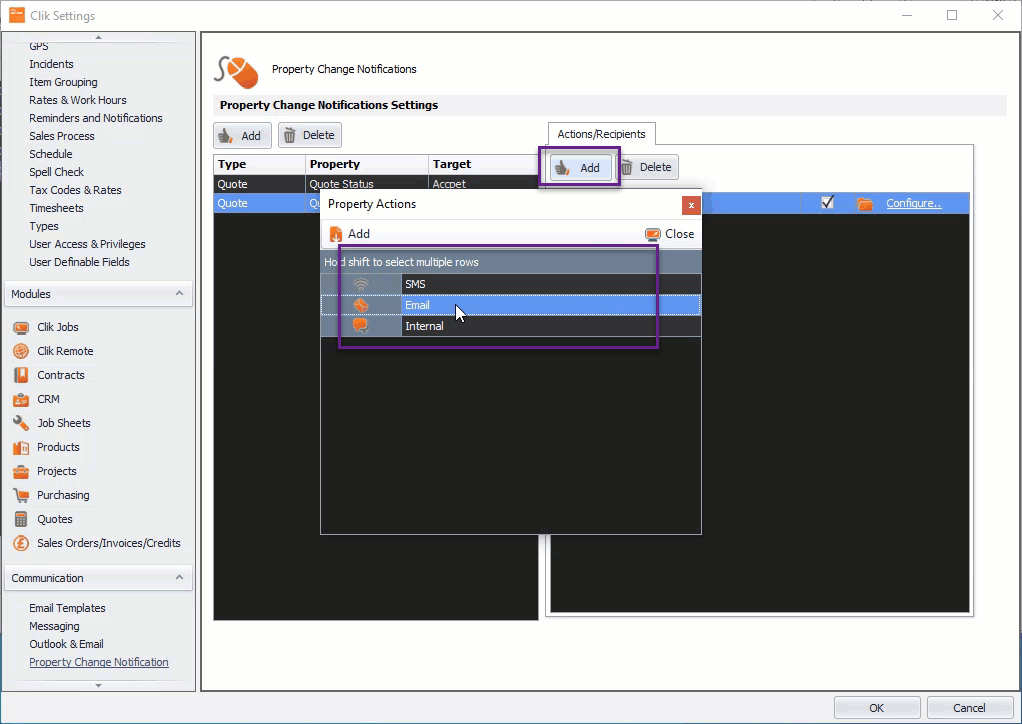The image size is (1022, 724).
Task: Click the orange folder icon beside Configure
Action: point(864,203)
